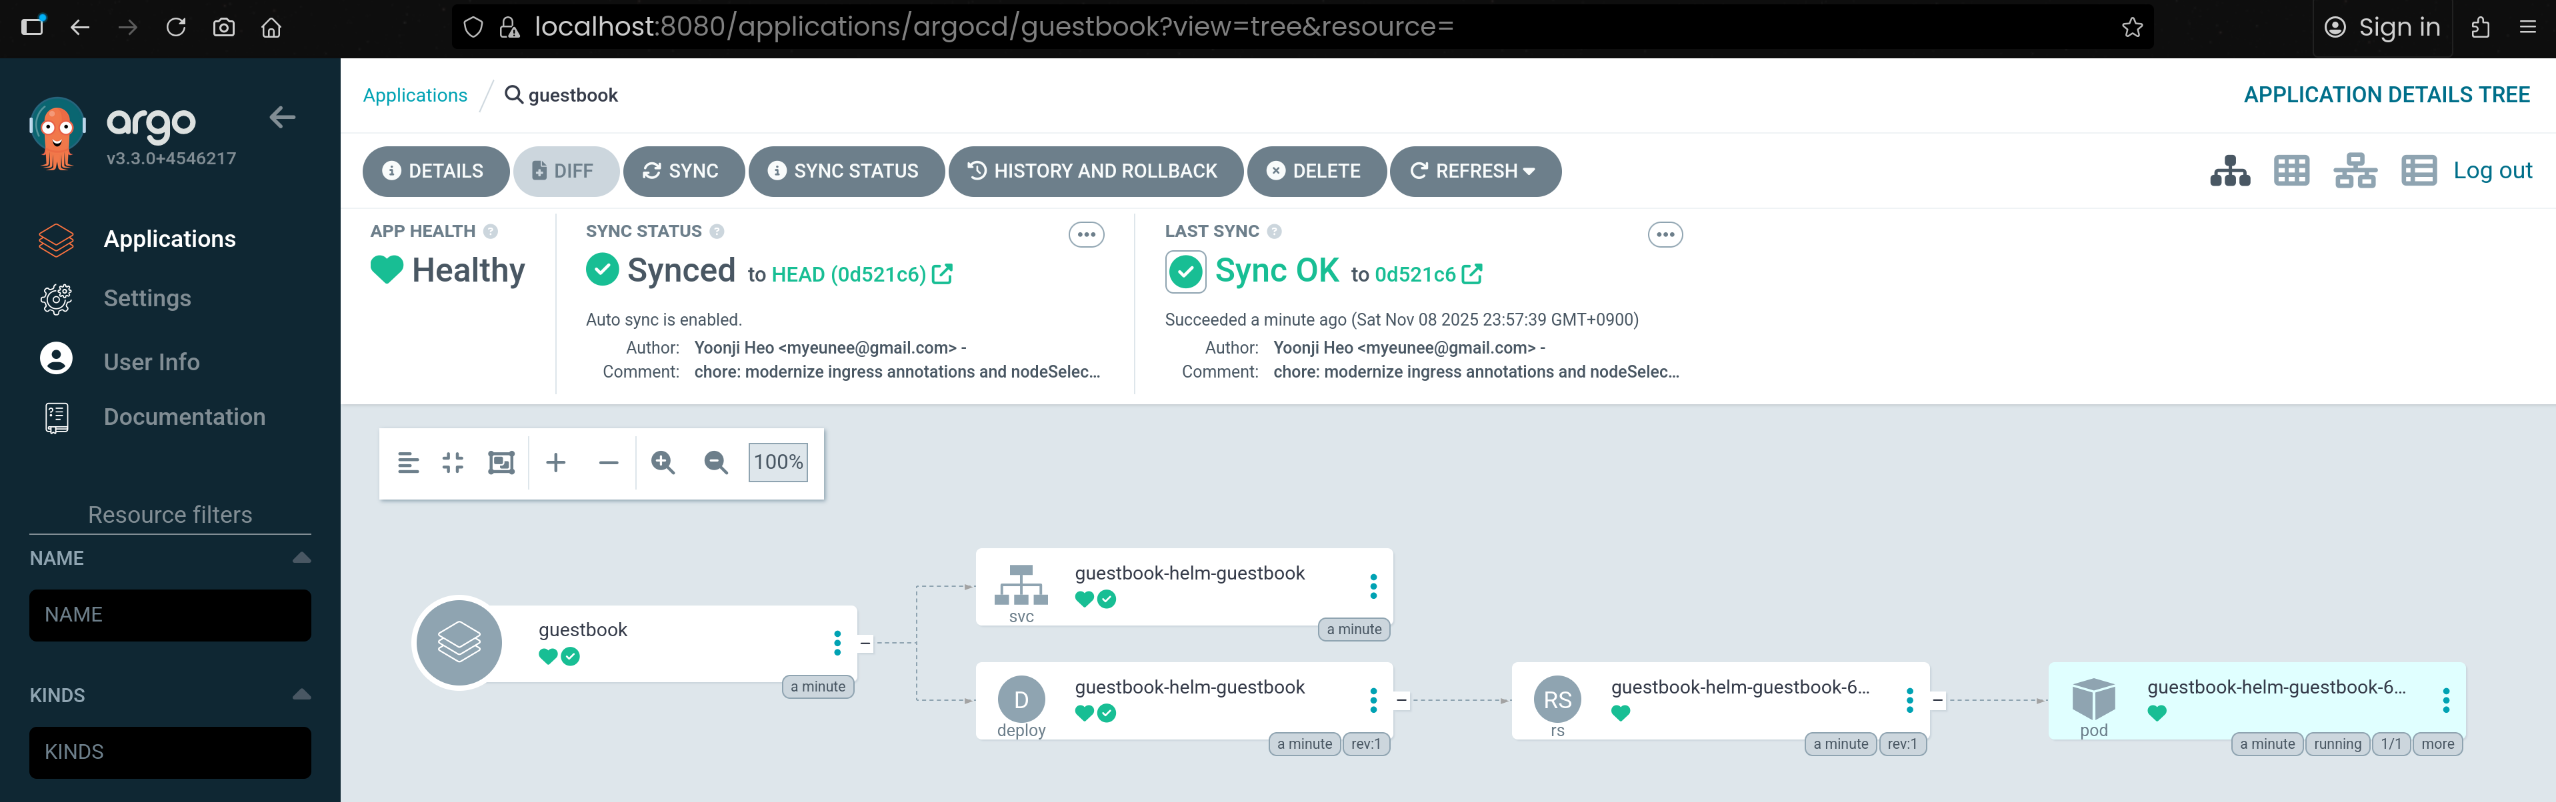Click the collapse all nodes icon
The height and width of the screenshot is (802, 2556).
(x=453, y=463)
